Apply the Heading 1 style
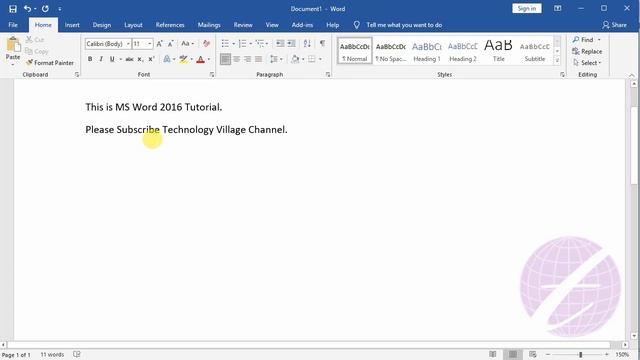Image resolution: width=640 pixels, height=360 pixels. pyautogui.click(x=427, y=51)
